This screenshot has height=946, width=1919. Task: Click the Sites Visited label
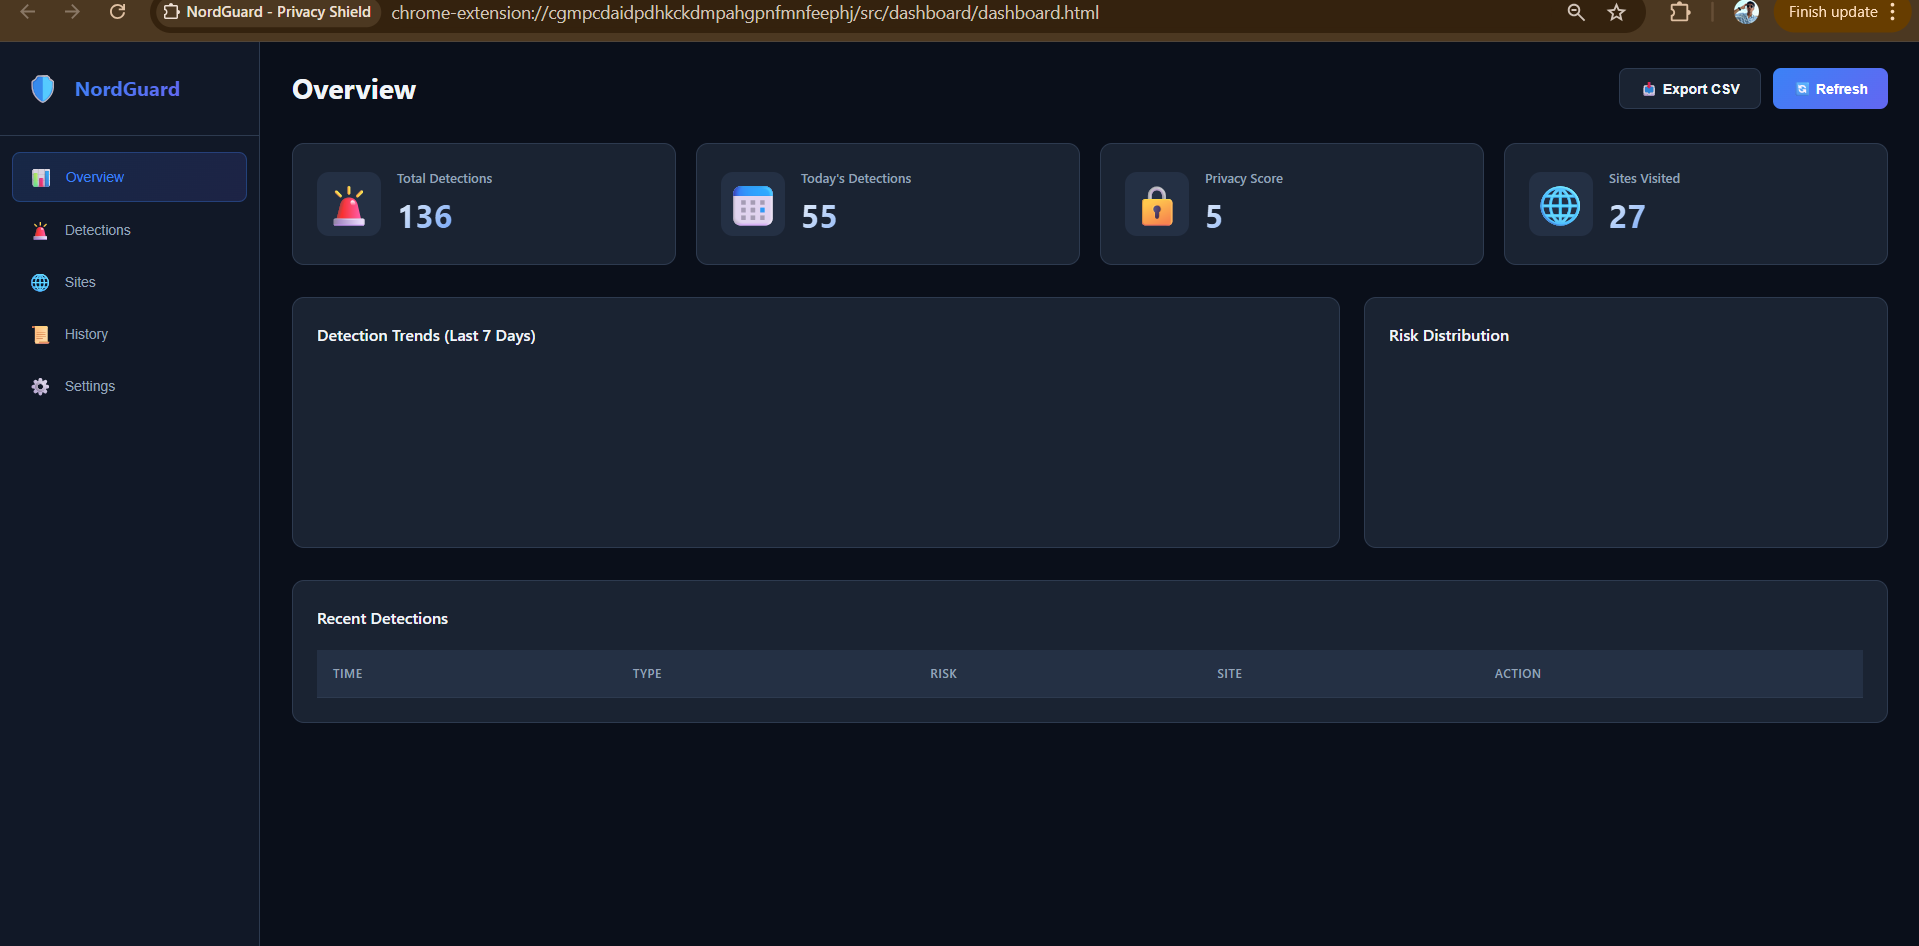(x=1644, y=179)
